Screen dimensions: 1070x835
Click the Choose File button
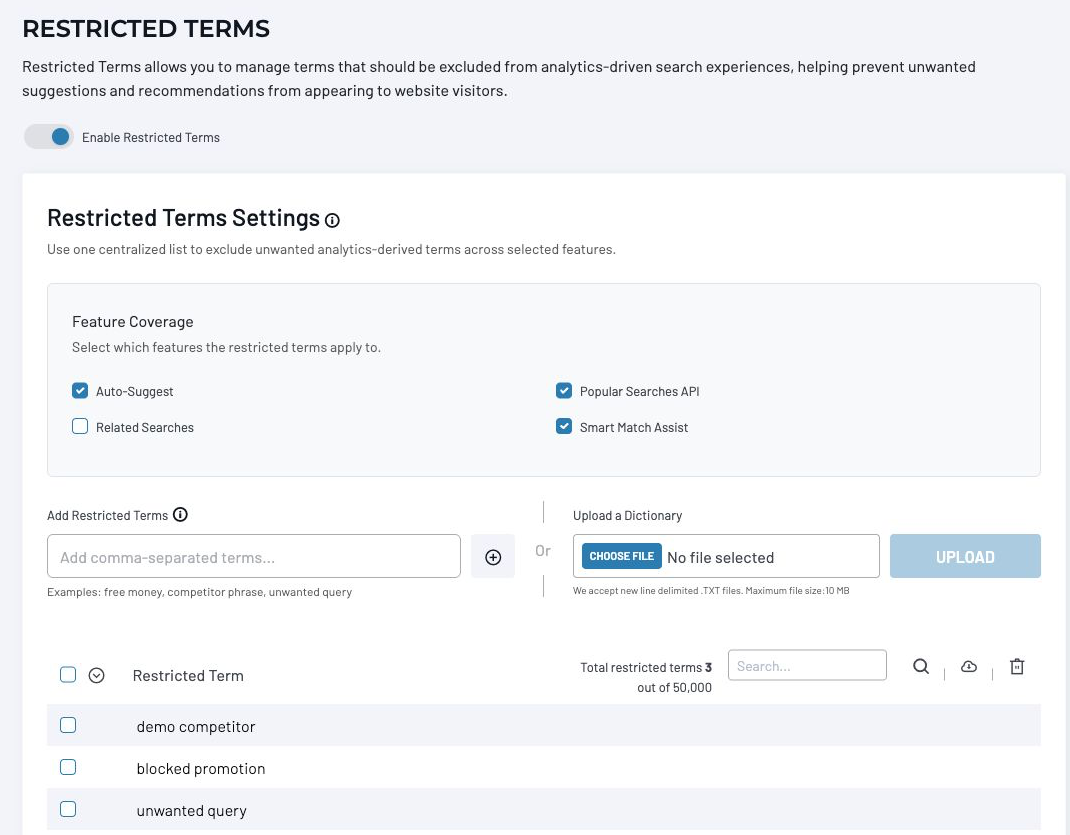[622, 556]
